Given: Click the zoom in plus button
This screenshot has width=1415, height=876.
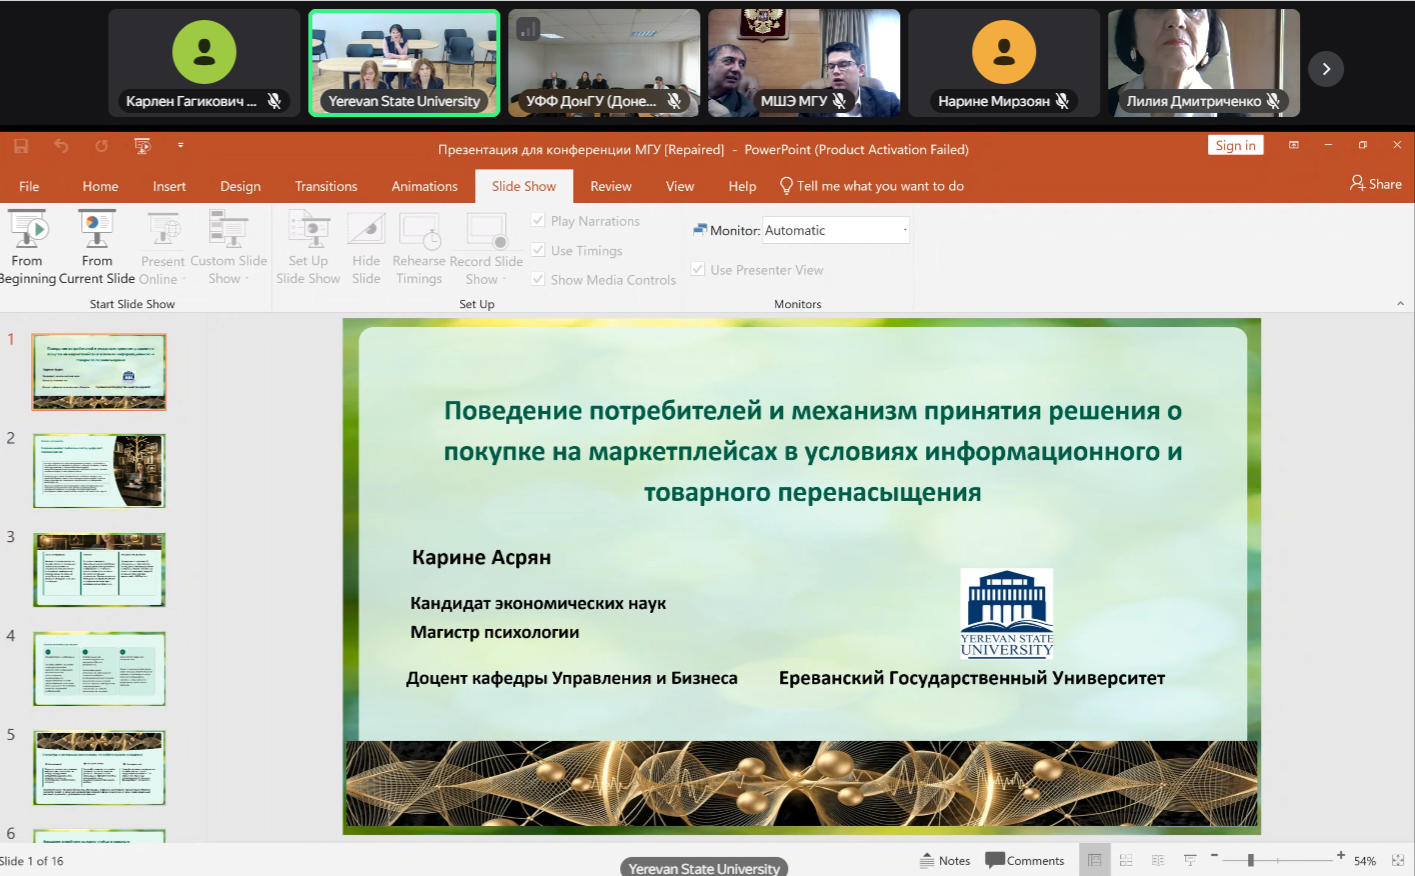Looking at the screenshot, I should point(1341,856).
